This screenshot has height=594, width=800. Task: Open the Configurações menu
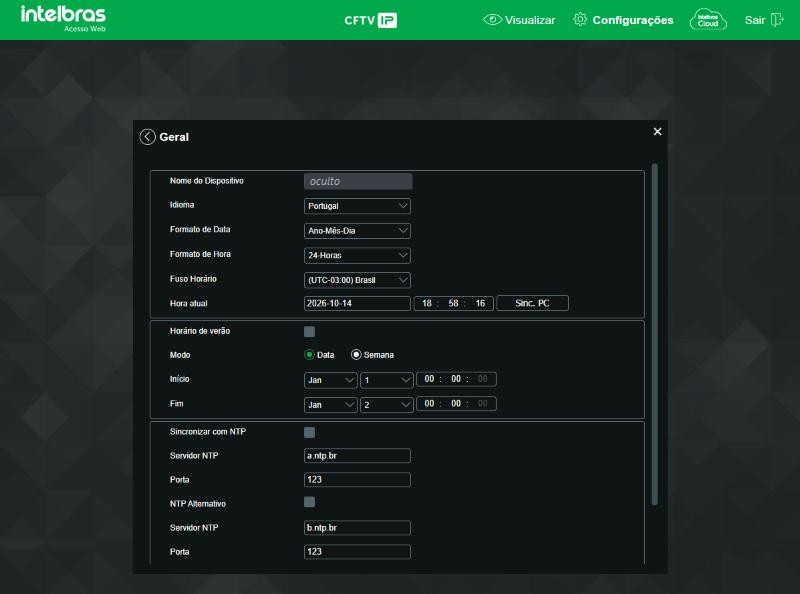point(623,20)
